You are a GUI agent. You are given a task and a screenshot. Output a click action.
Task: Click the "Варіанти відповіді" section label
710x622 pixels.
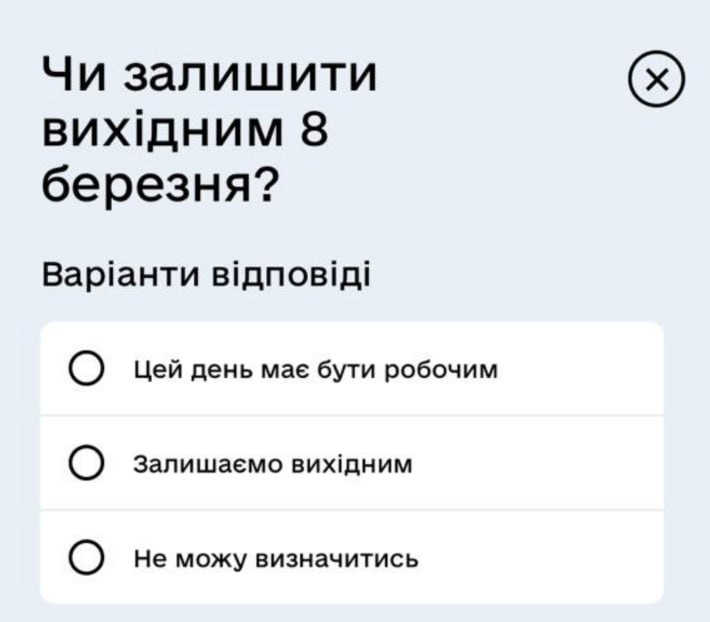pos(206,273)
